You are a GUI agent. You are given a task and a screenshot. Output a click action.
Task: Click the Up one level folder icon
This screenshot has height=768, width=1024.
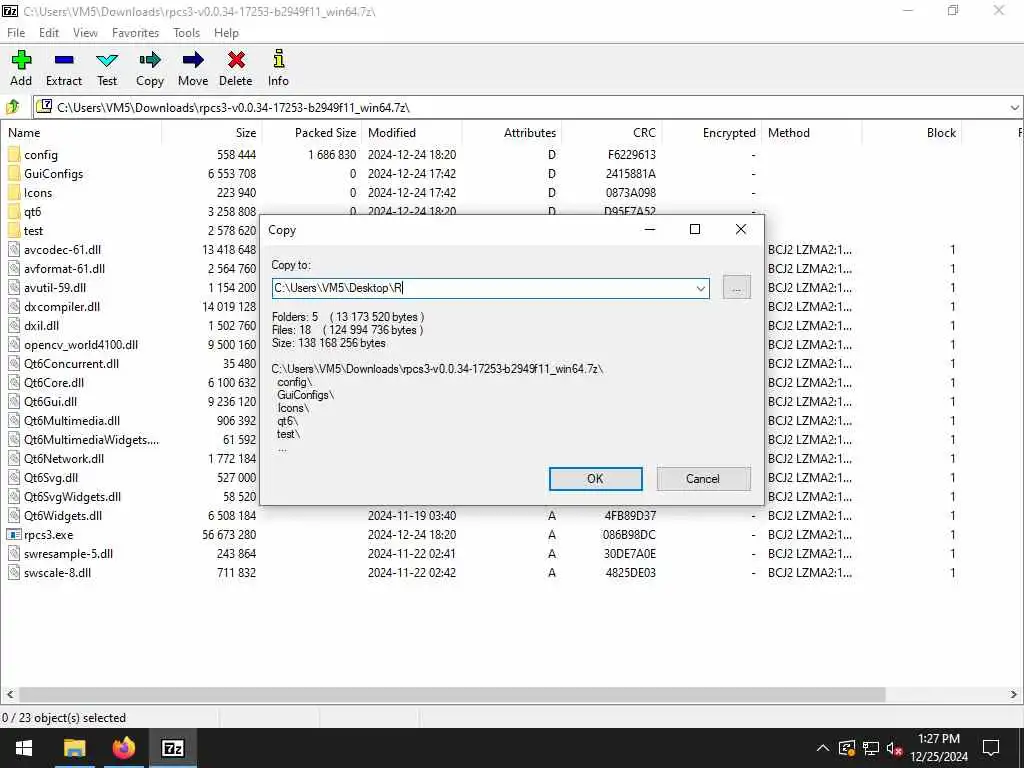pyautogui.click(x=12, y=106)
